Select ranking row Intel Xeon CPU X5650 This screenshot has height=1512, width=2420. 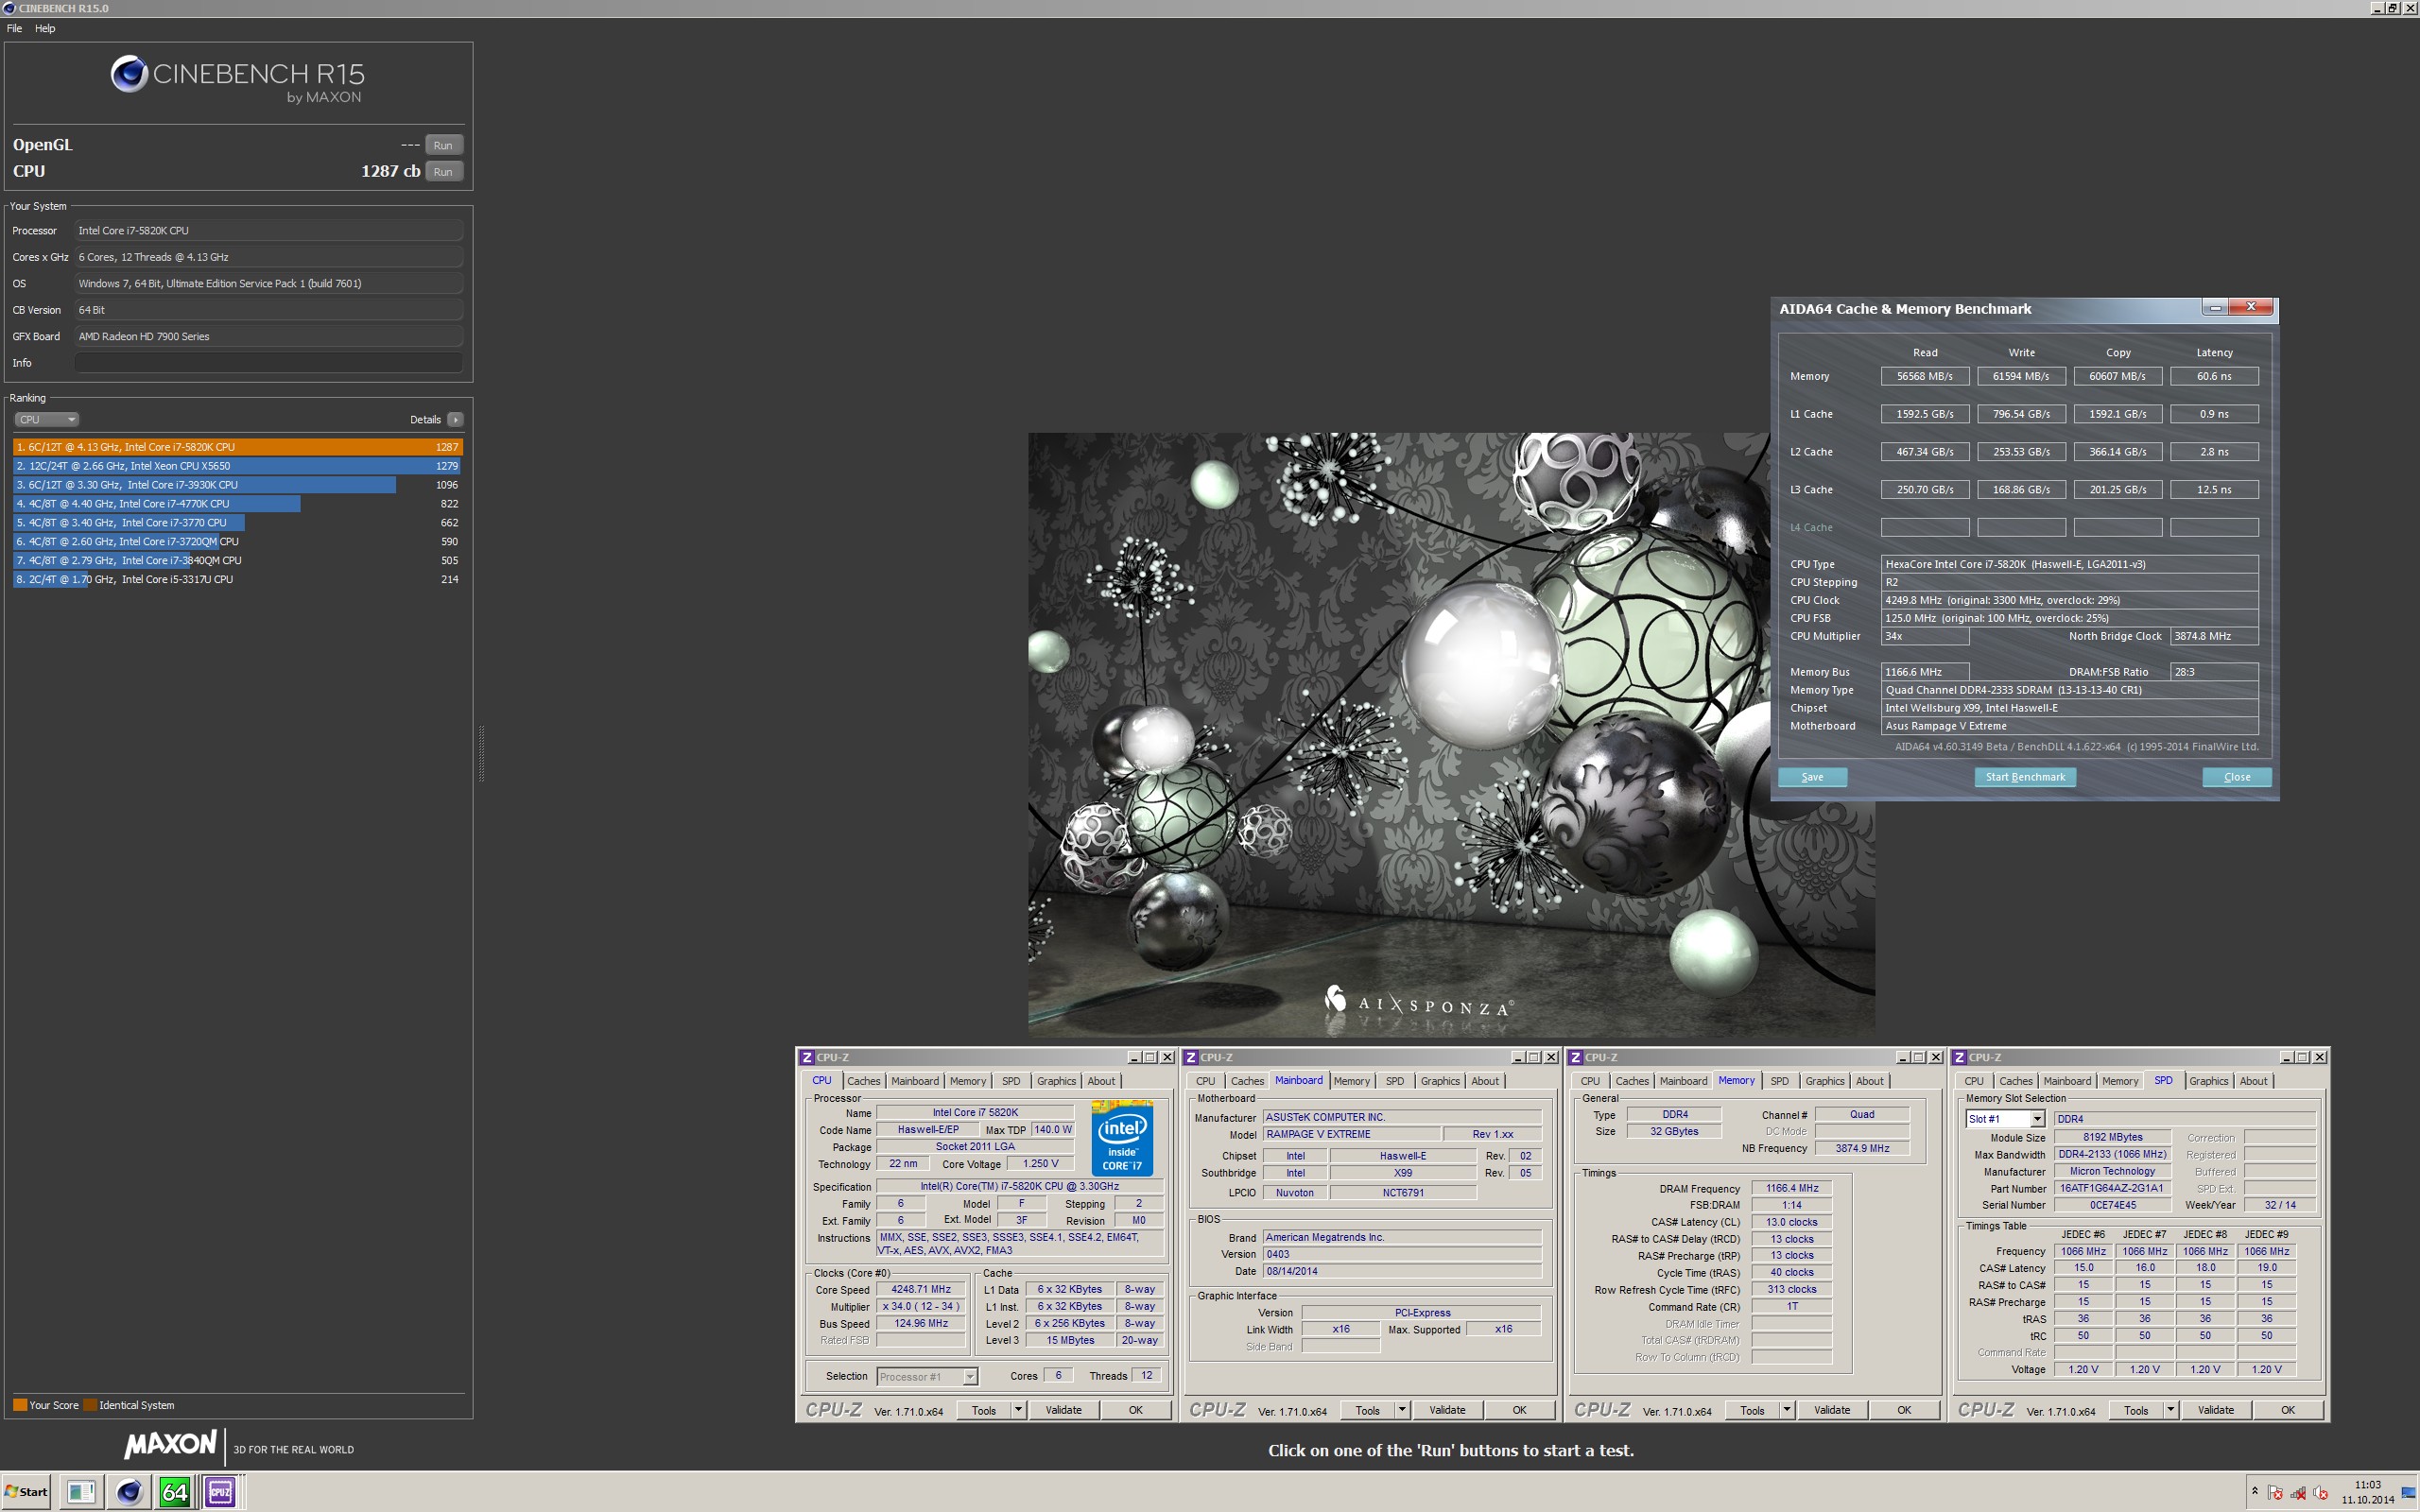(x=238, y=466)
